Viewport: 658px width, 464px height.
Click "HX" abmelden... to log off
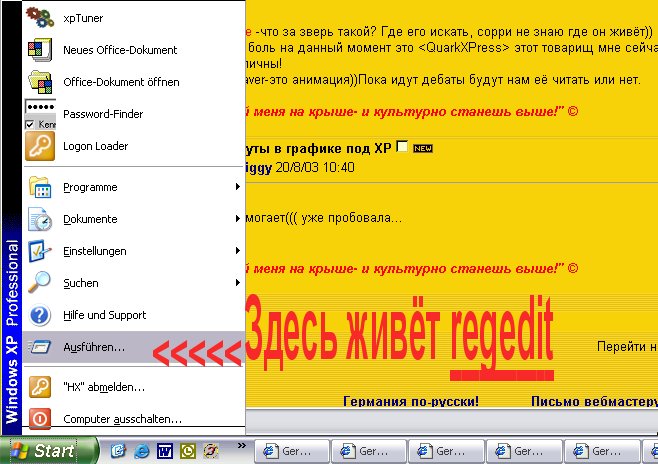tap(103, 386)
